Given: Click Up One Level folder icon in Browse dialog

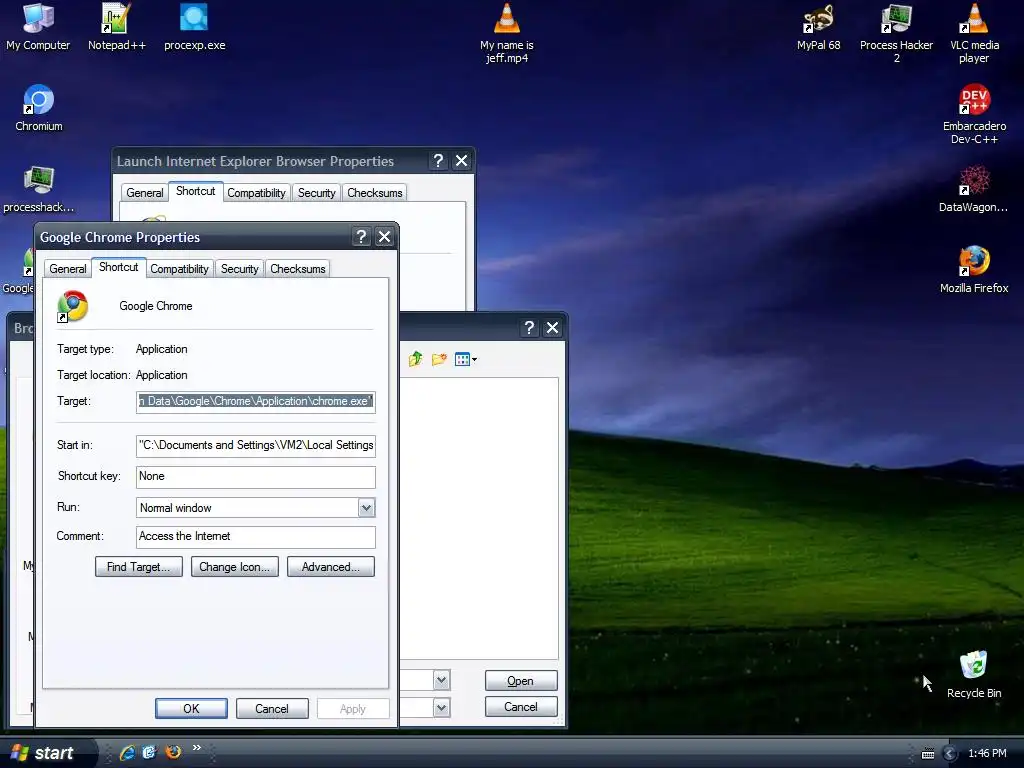Looking at the screenshot, I should pyautogui.click(x=415, y=359).
